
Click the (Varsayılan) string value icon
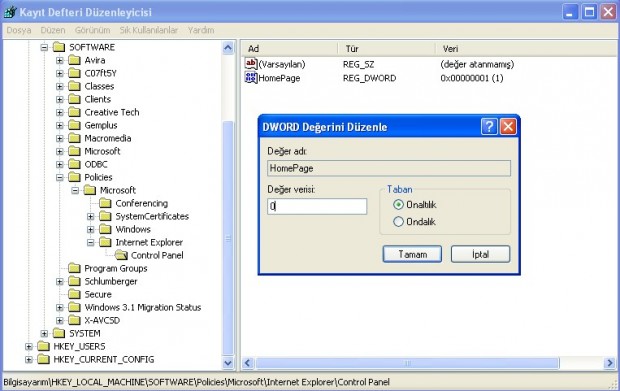point(251,64)
